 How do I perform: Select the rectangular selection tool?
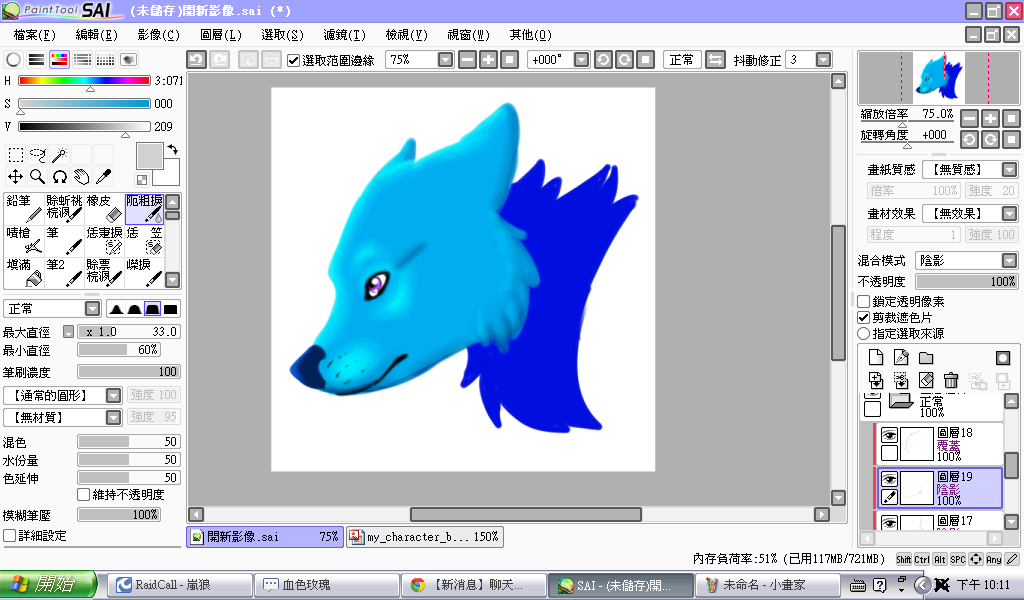tap(16, 155)
